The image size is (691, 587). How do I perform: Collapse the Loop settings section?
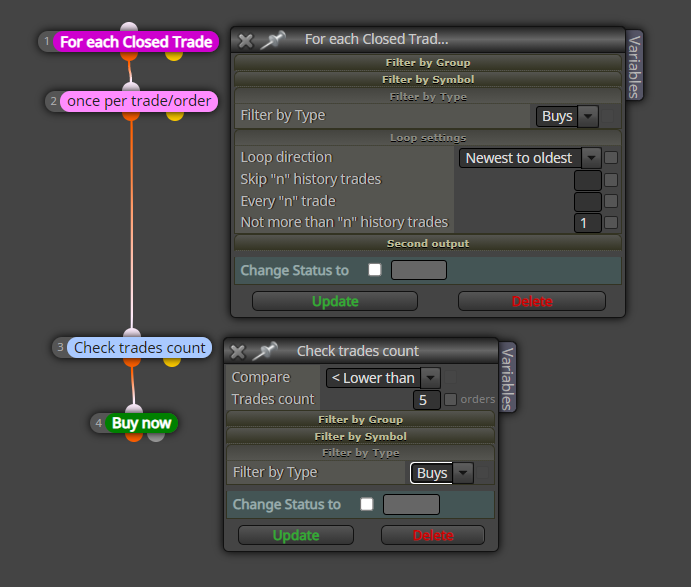(428, 137)
